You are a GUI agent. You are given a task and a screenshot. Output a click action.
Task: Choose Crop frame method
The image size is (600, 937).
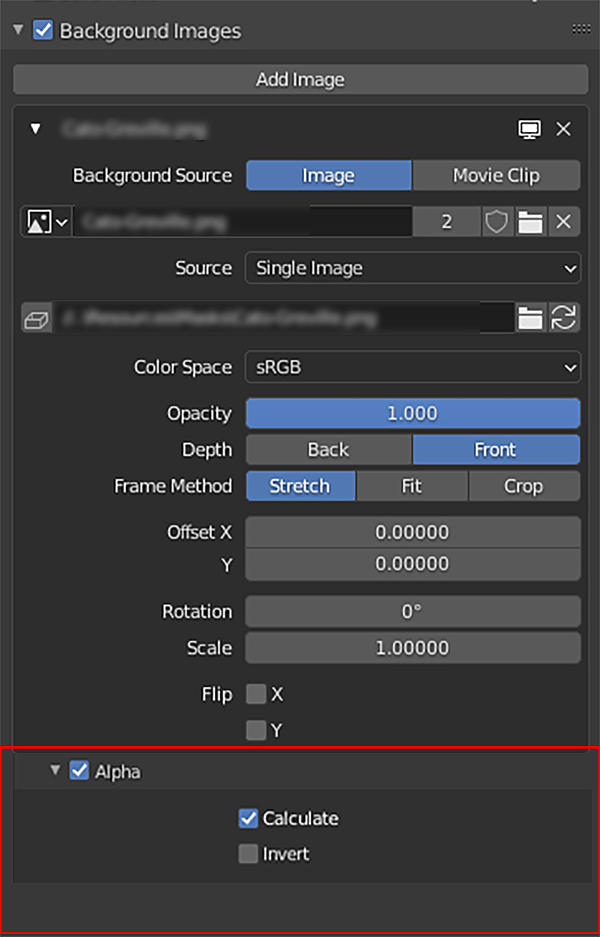tap(524, 486)
